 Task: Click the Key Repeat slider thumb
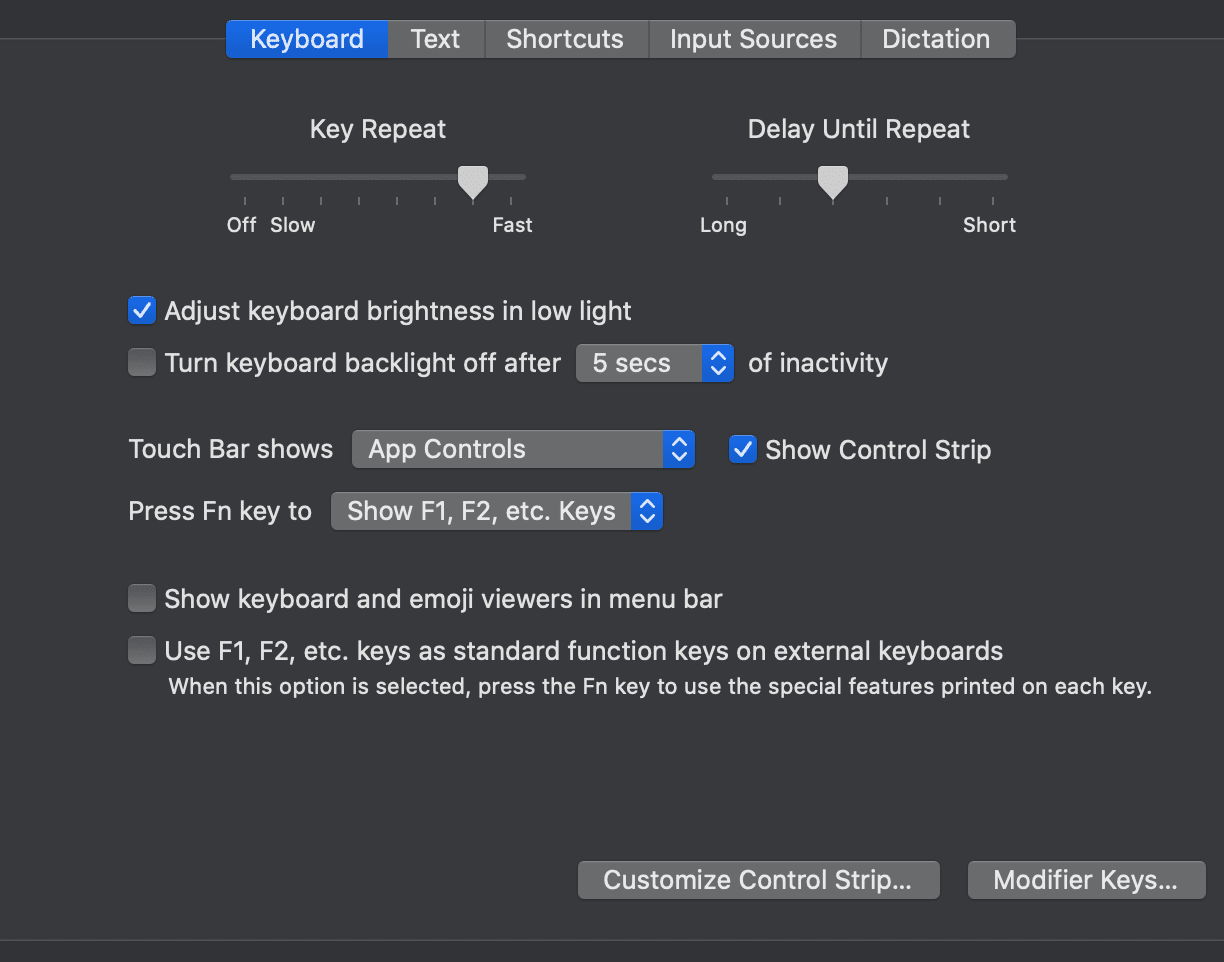[473, 181]
